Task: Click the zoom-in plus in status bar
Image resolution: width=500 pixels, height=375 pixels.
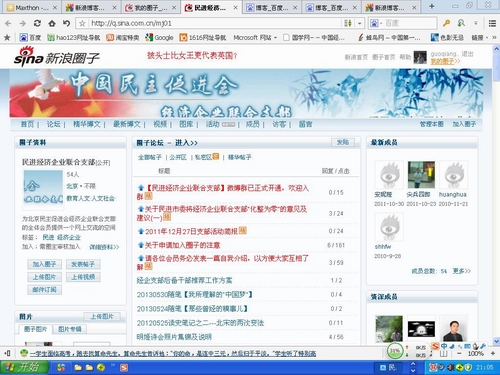Action: click(492, 353)
